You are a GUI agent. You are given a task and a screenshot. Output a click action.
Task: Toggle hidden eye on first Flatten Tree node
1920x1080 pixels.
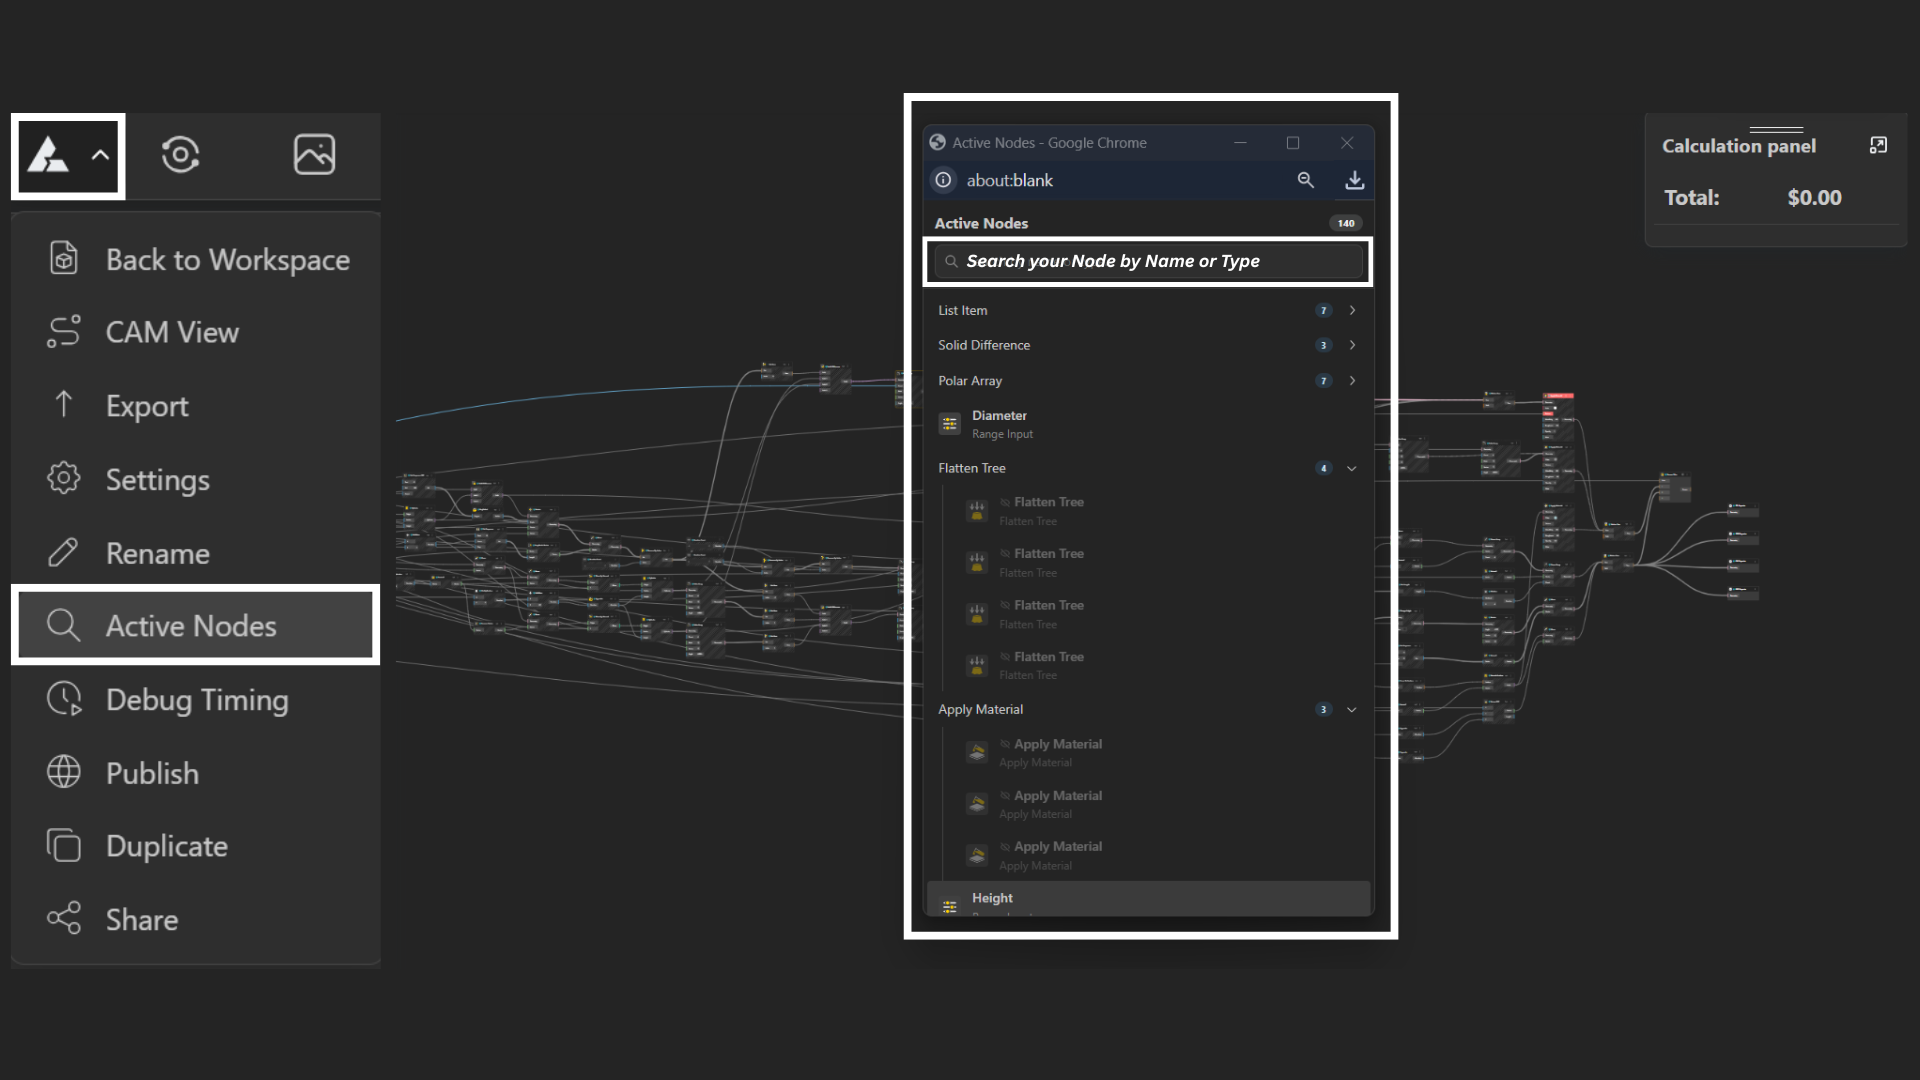click(1005, 502)
